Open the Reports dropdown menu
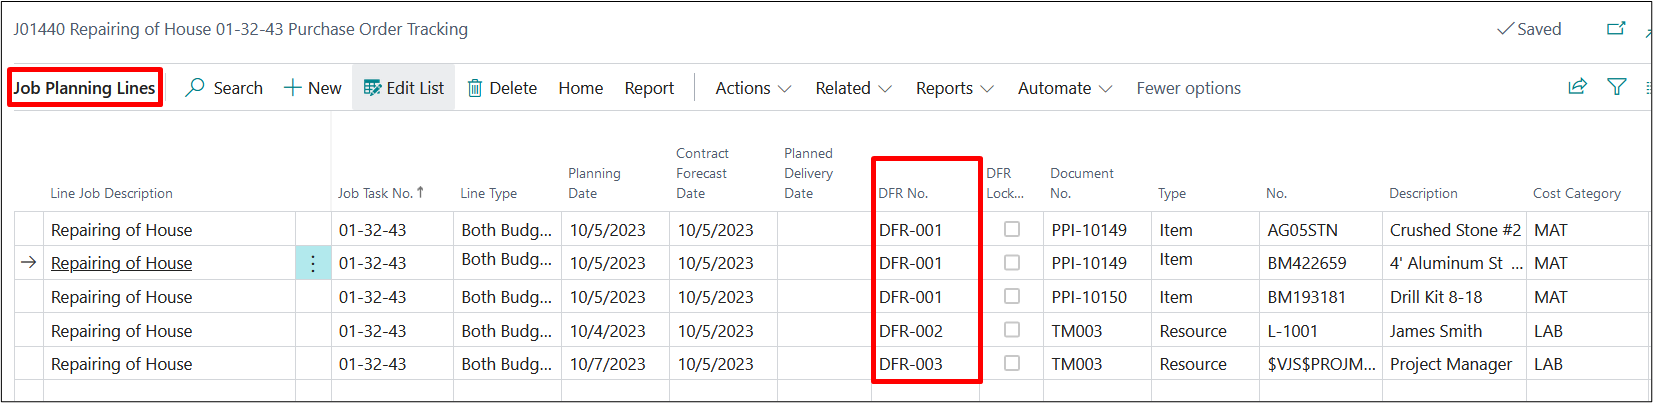Image resolution: width=1653 pixels, height=403 pixels. click(x=954, y=88)
